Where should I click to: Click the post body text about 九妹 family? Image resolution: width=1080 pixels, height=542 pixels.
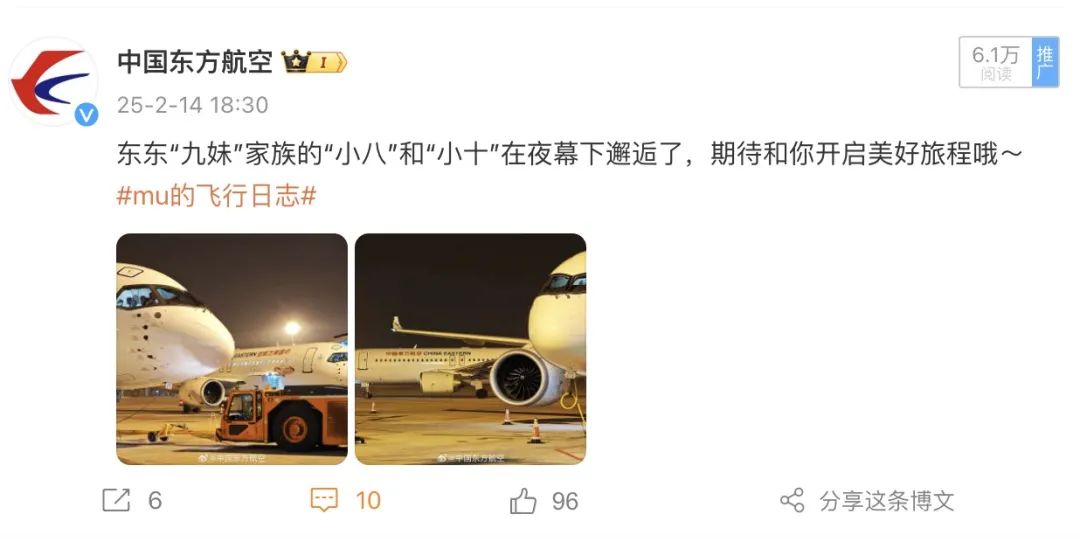coord(569,155)
